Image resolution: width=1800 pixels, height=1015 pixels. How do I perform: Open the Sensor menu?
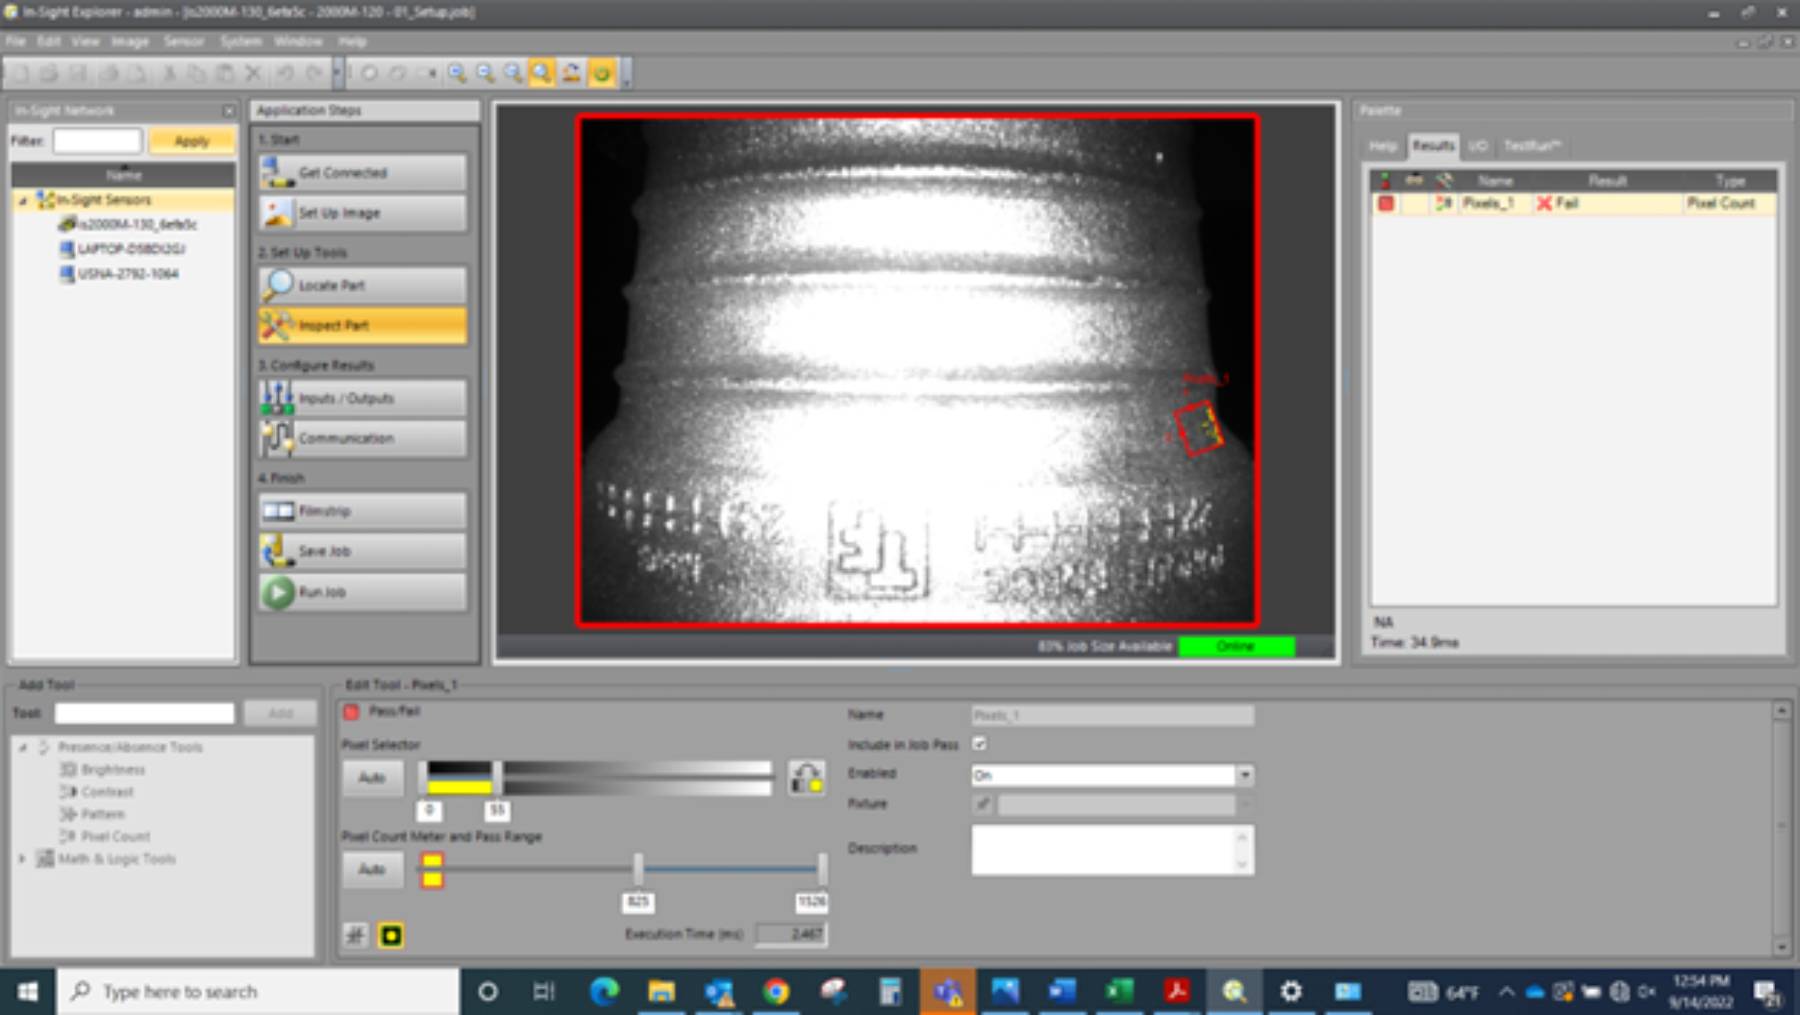pos(183,41)
